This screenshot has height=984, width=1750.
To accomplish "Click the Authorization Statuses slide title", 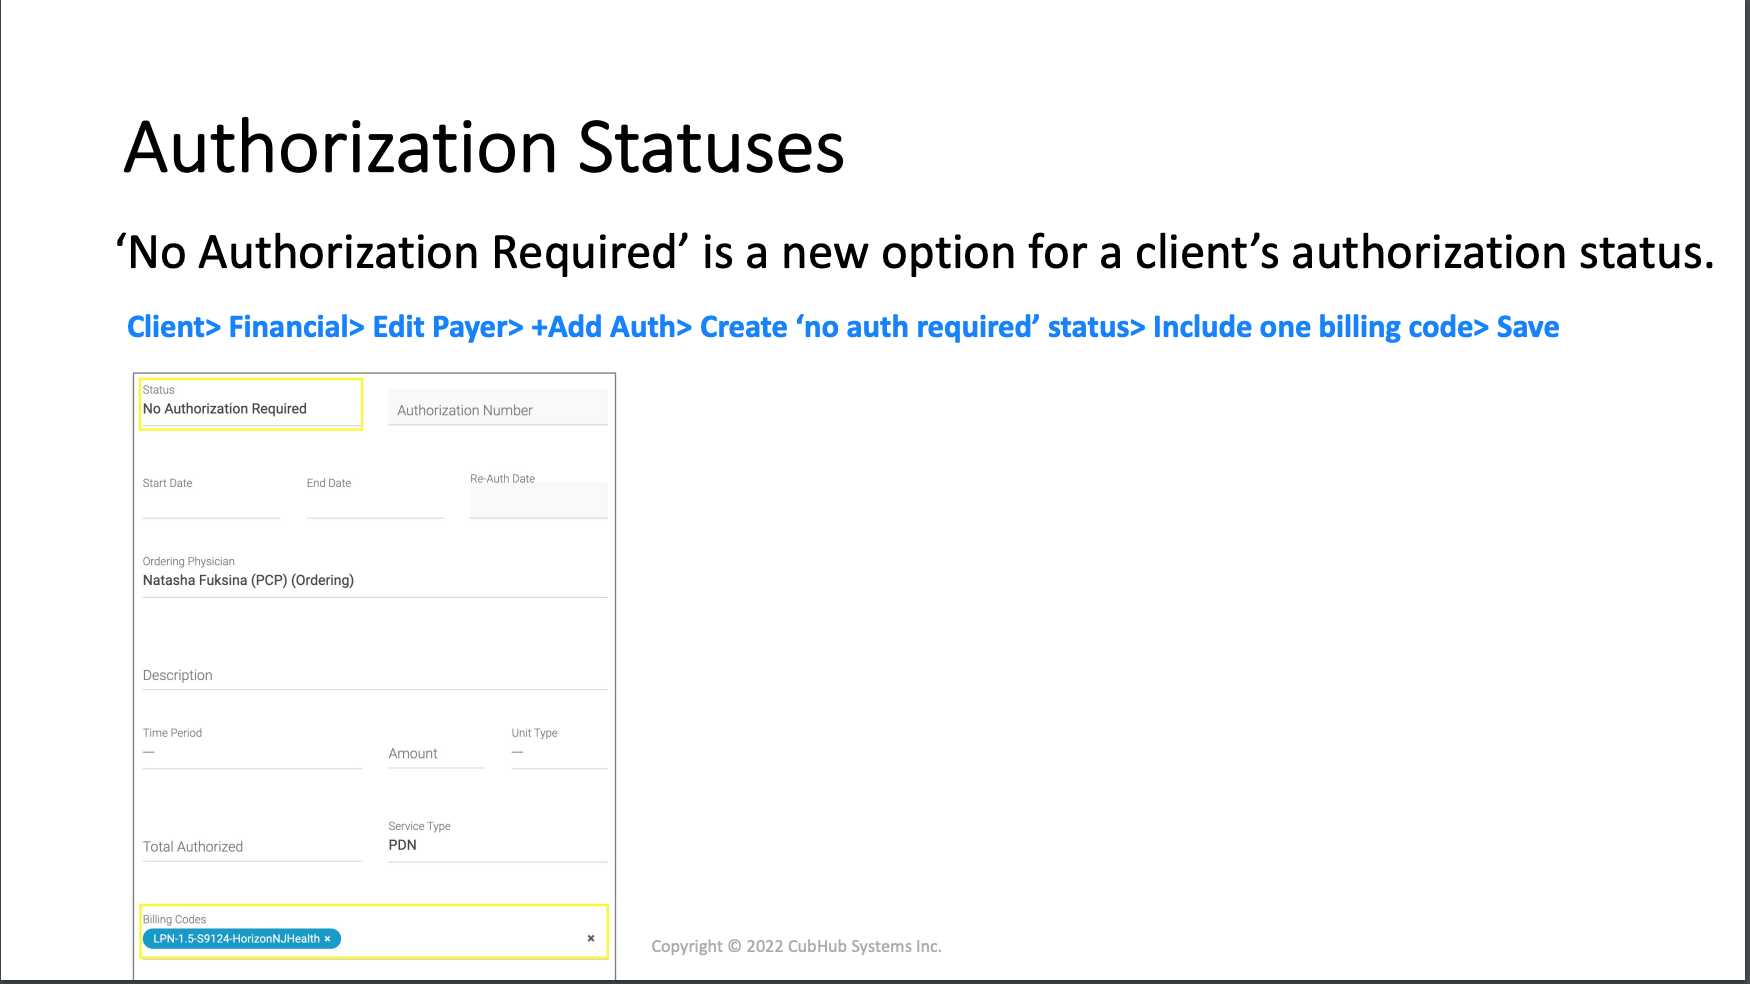I will pyautogui.click(x=484, y=147).
